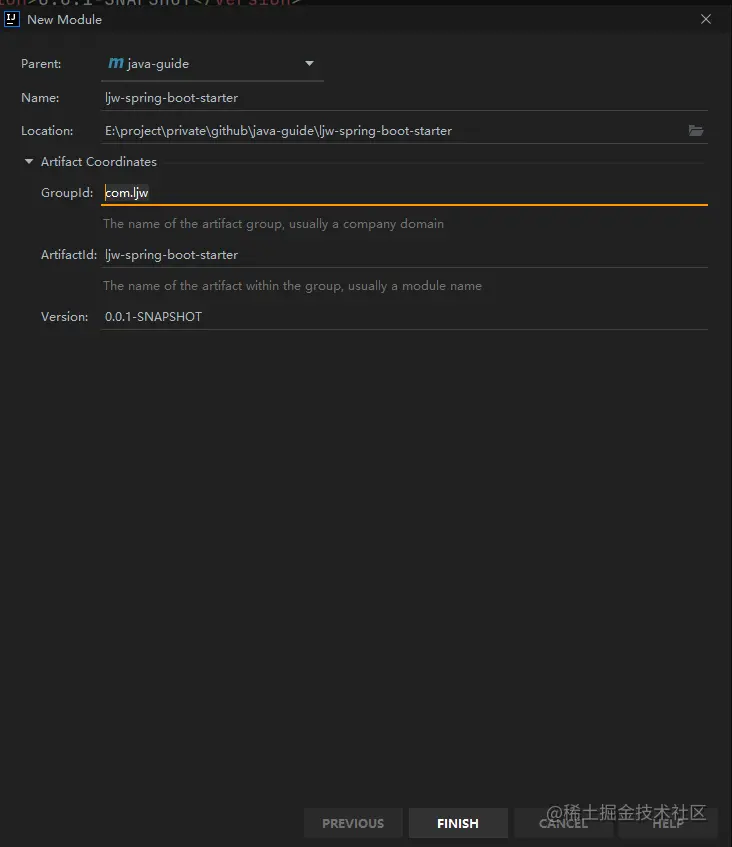Click the GroupId field containing com.ljw
The height and width of the screenshot is (847, 732).
404,193
